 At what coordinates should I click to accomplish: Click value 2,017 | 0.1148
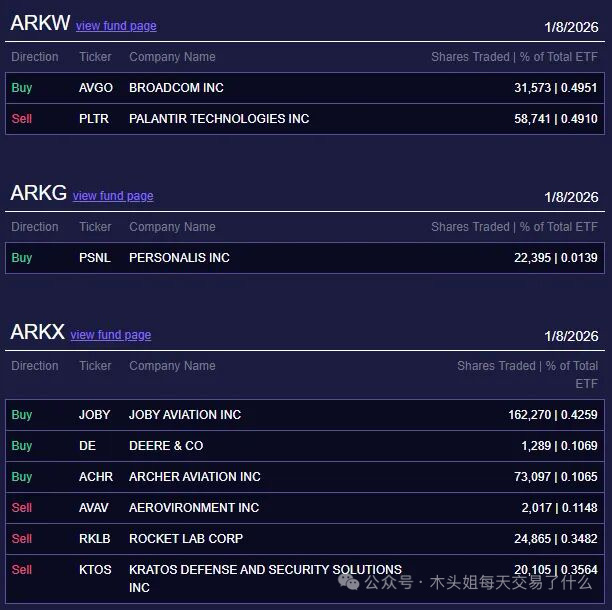click(559, 508)
